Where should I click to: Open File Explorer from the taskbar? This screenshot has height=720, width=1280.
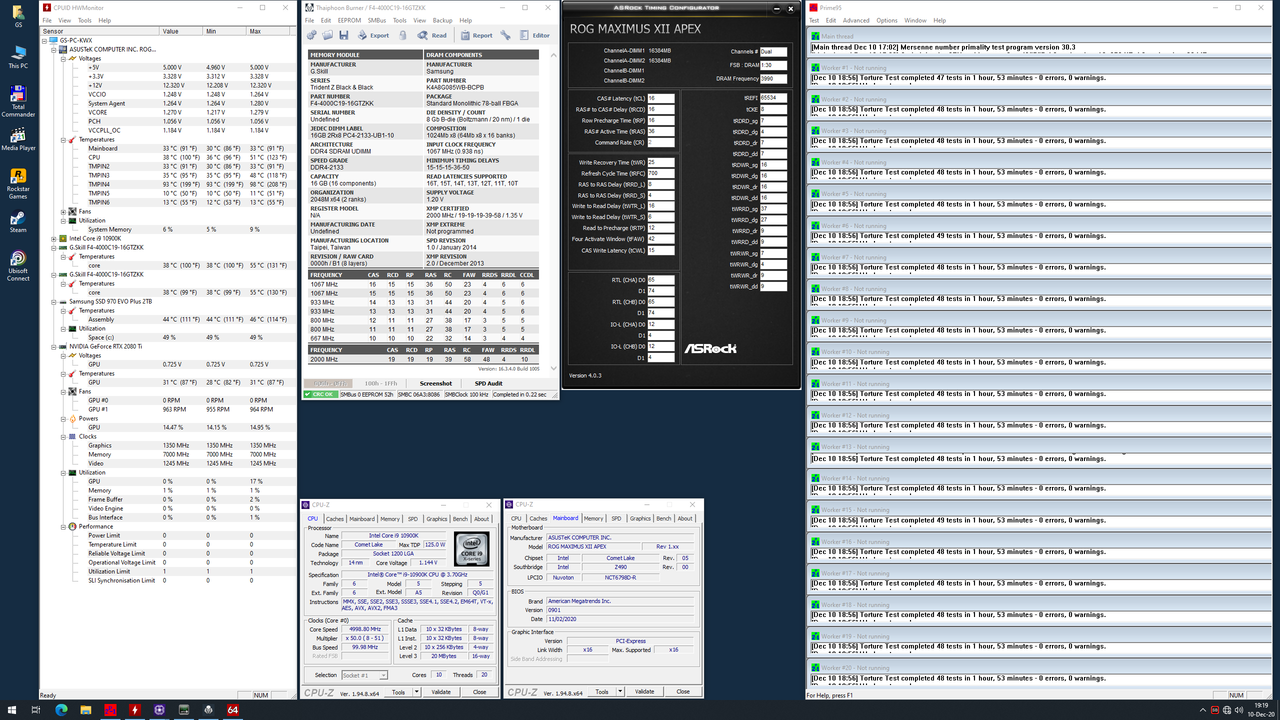tap(86, 710)
